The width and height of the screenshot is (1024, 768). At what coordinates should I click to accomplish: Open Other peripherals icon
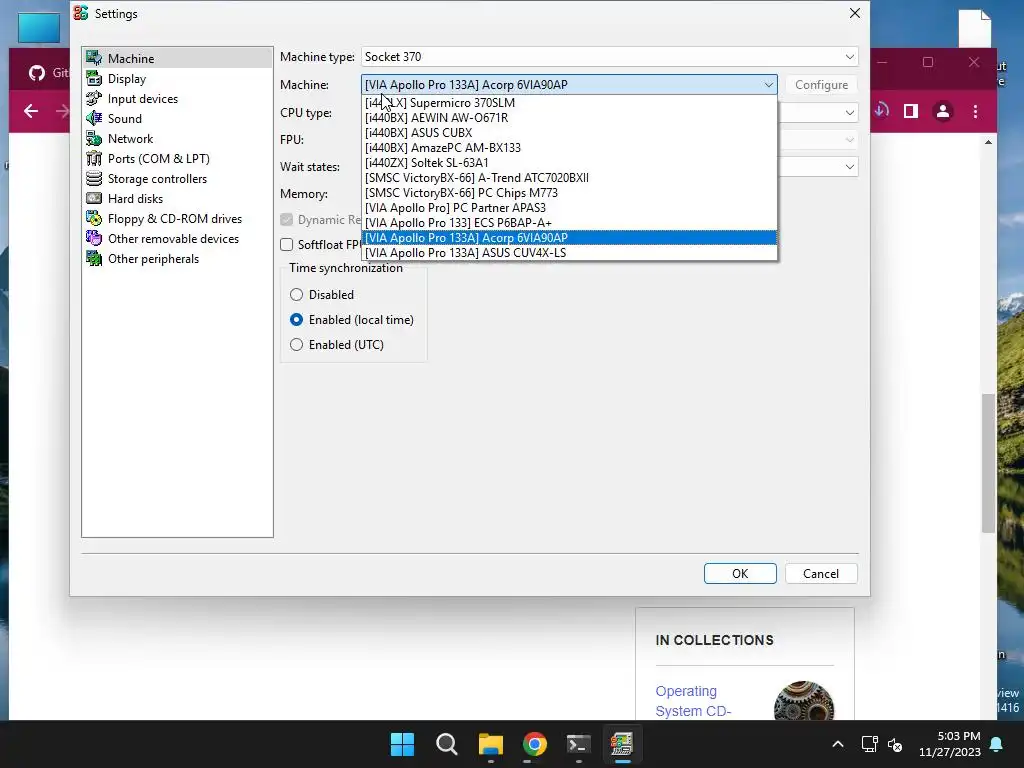coord(94,259)
